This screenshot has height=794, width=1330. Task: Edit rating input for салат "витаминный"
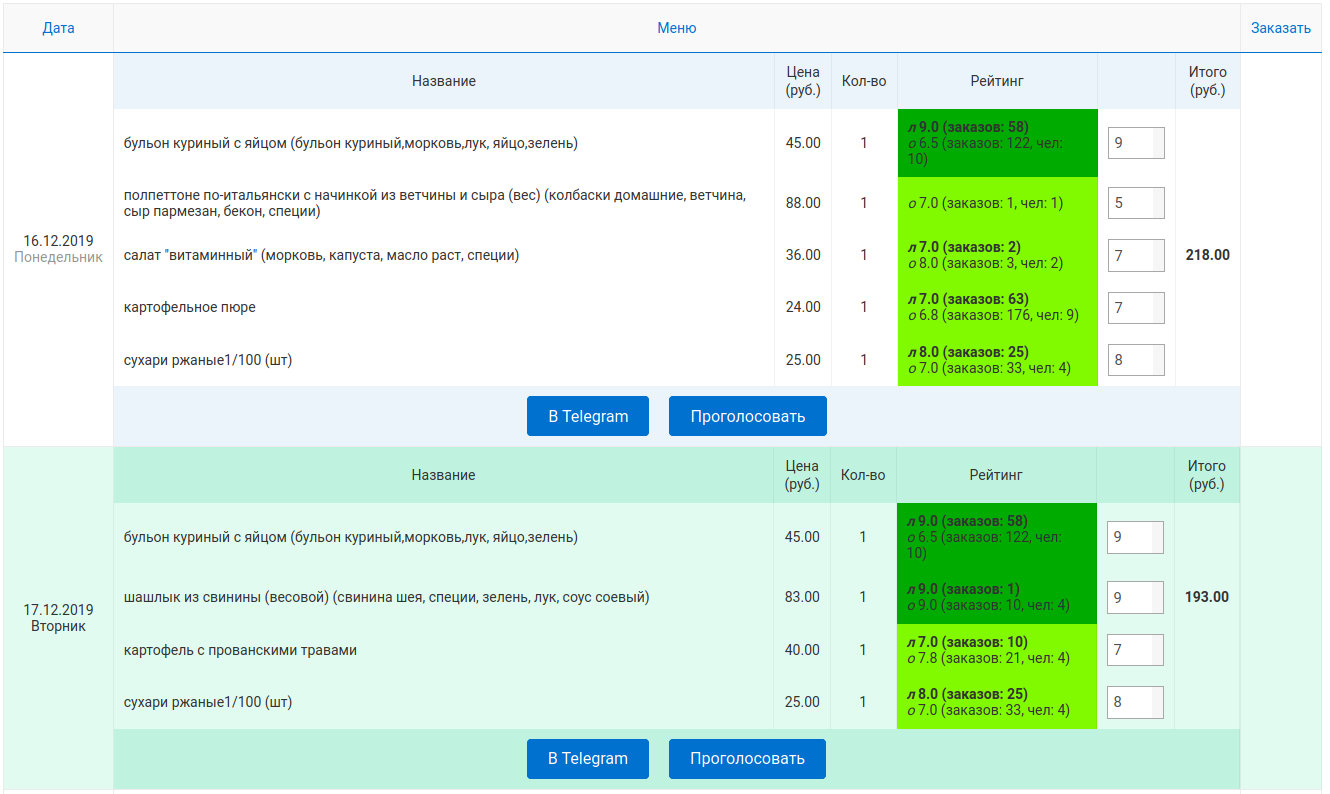pyautogui.click(x=1136, y=255)
